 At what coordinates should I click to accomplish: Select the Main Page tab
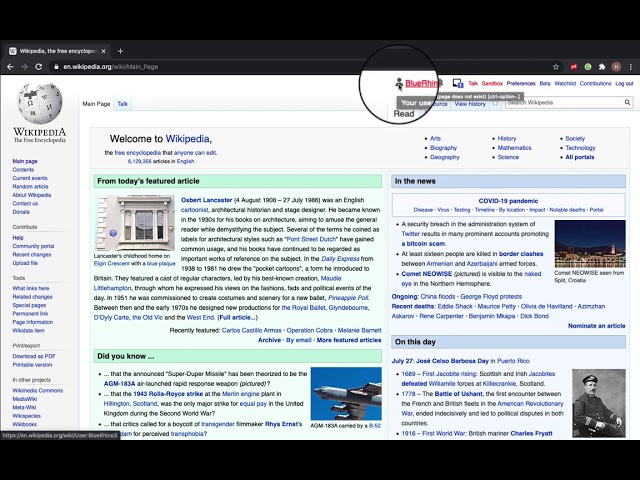[96, 104]
